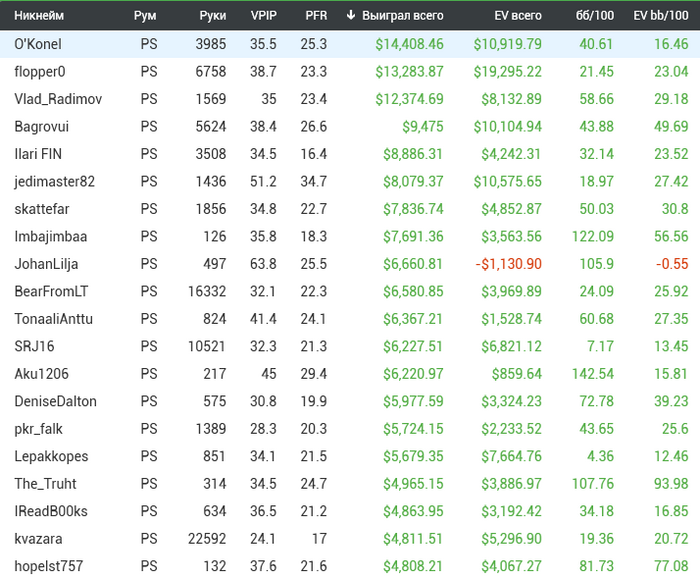Select player flopper0 nickname
Image resolution: width=700 pixels, height=579 pixels.
click(x=40, y=72)
